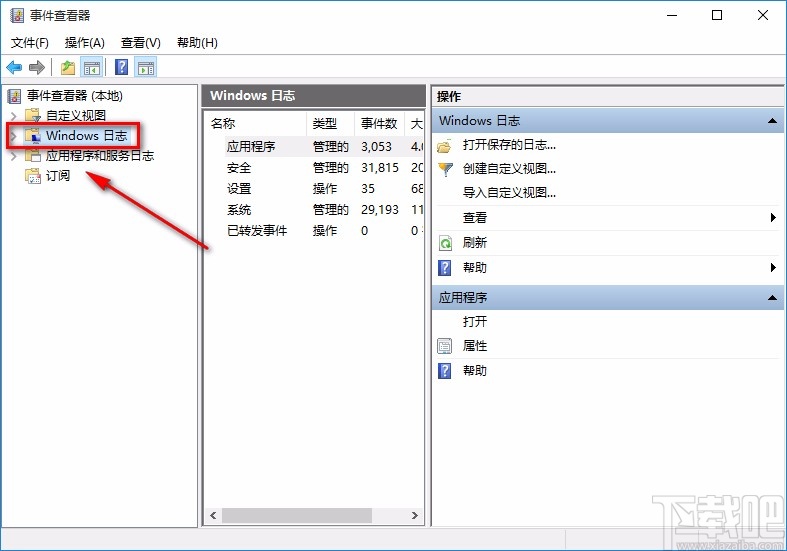The height and width of the screenshot is (551, 787).
Task: Select the 安全 log row
Action: (315, 168)
